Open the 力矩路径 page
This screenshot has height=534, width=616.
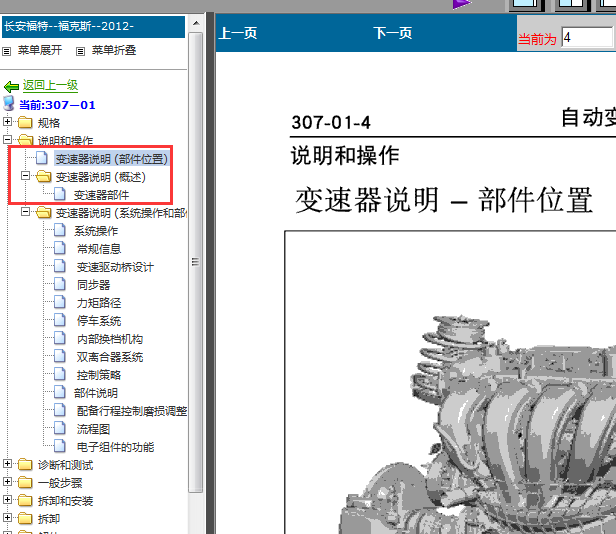point(99,303)
